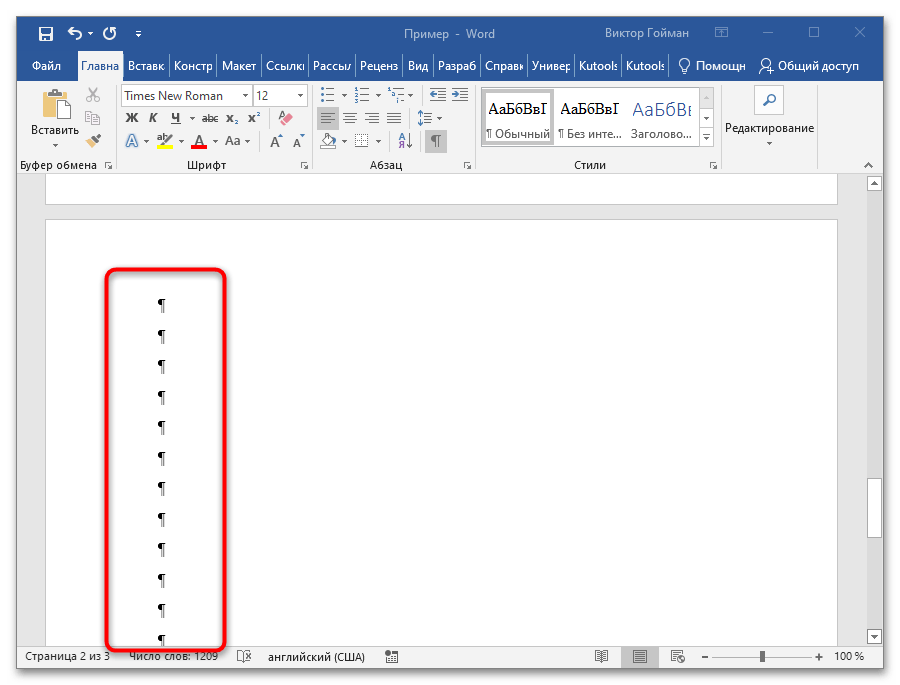
Task: Cut selection with scissors icon
Action: (x=93, y=95)
